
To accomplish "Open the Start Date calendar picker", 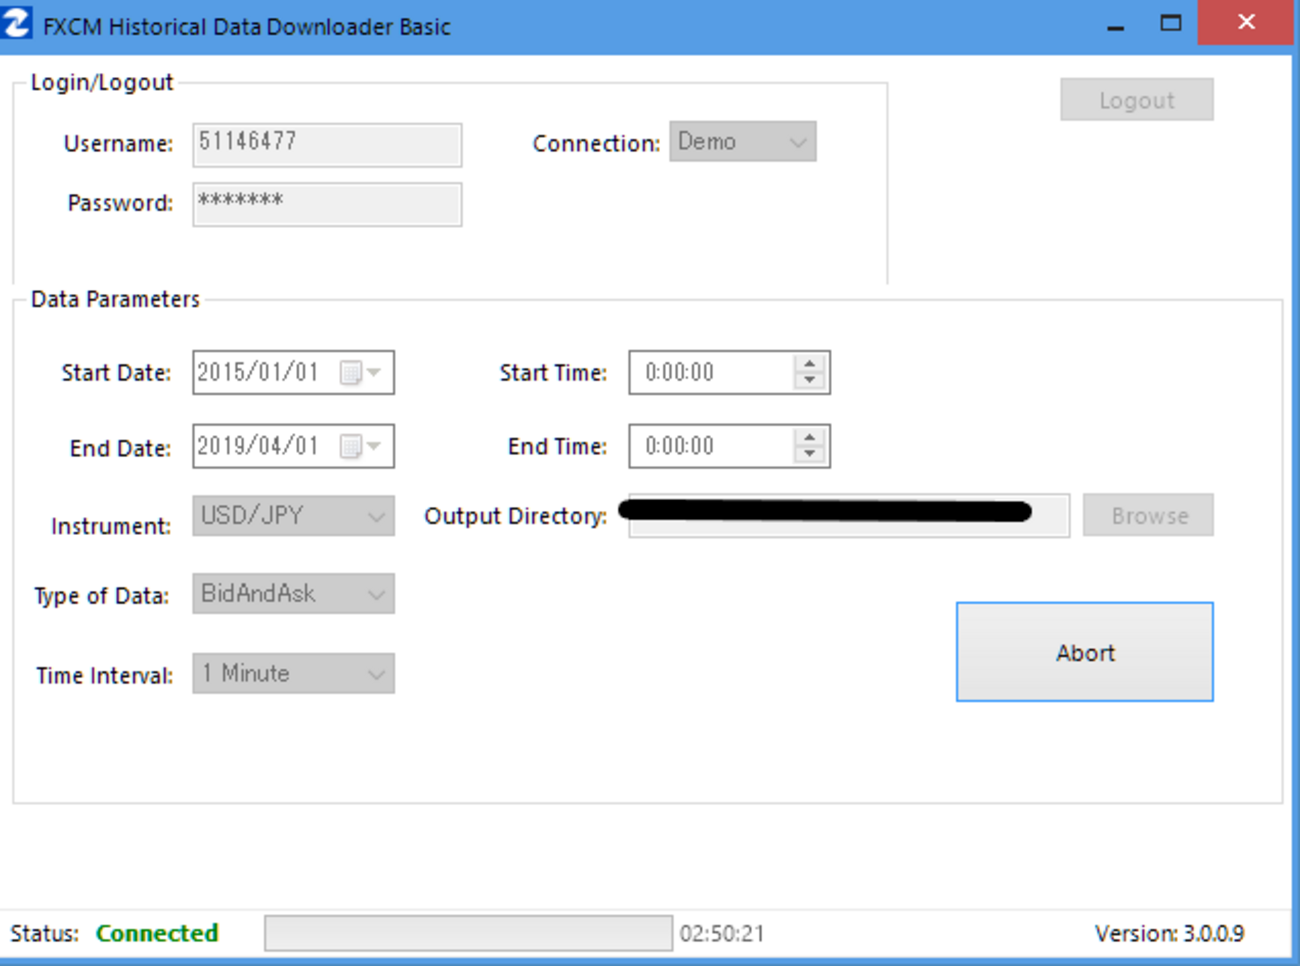I will [x=361, y=373].
